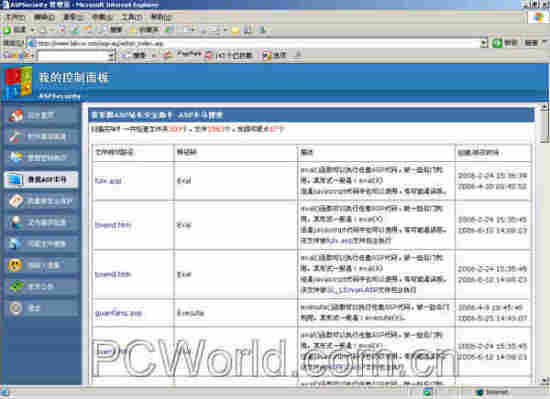The height and width of the screenshot is (399, 550).
Task: Select the highlighted ASP trojan scan sidebar item
Action: point(41,180)
